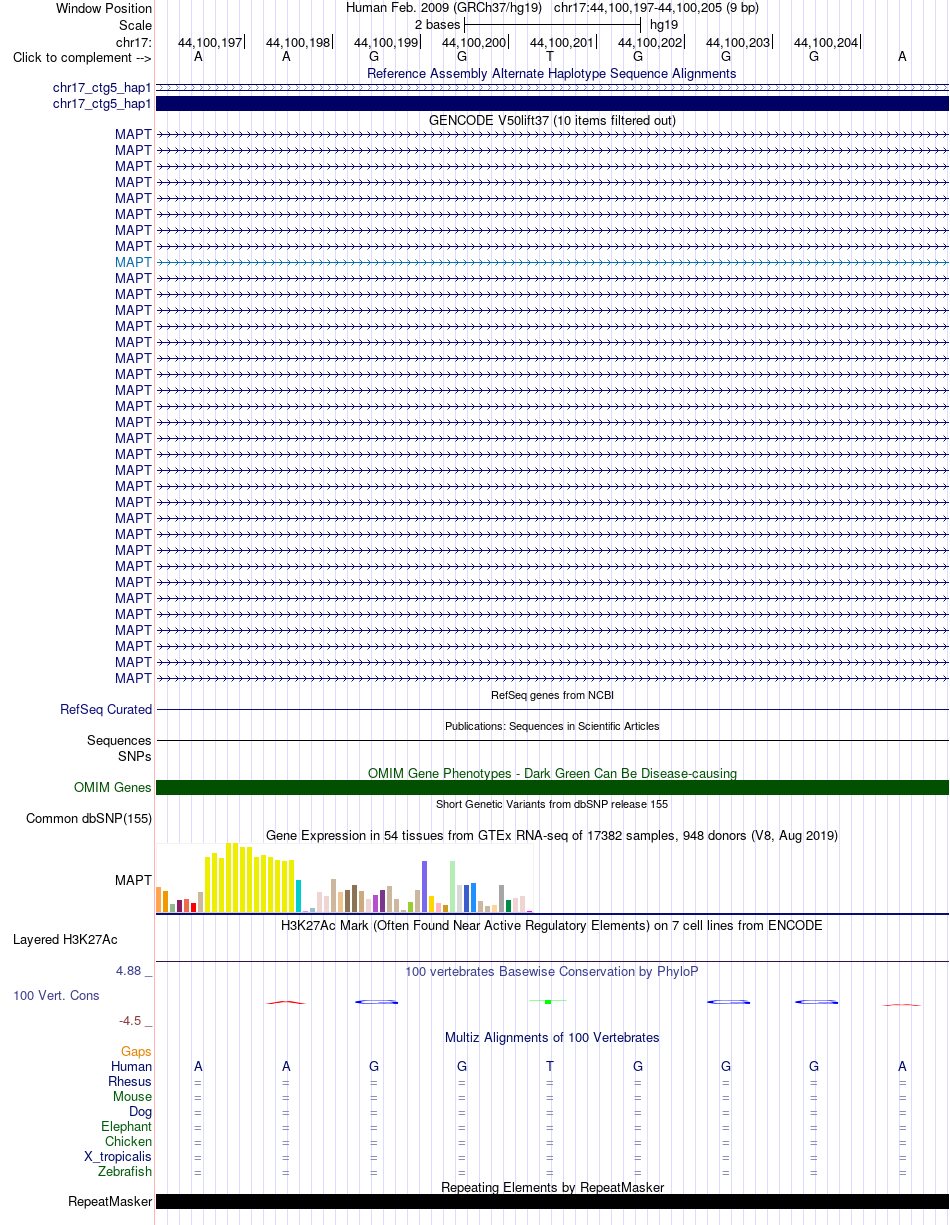Click the "-4.5" PhyloP lower scale value
950x1225 pixels.
pyautogui.click(x=135, y=1021)
